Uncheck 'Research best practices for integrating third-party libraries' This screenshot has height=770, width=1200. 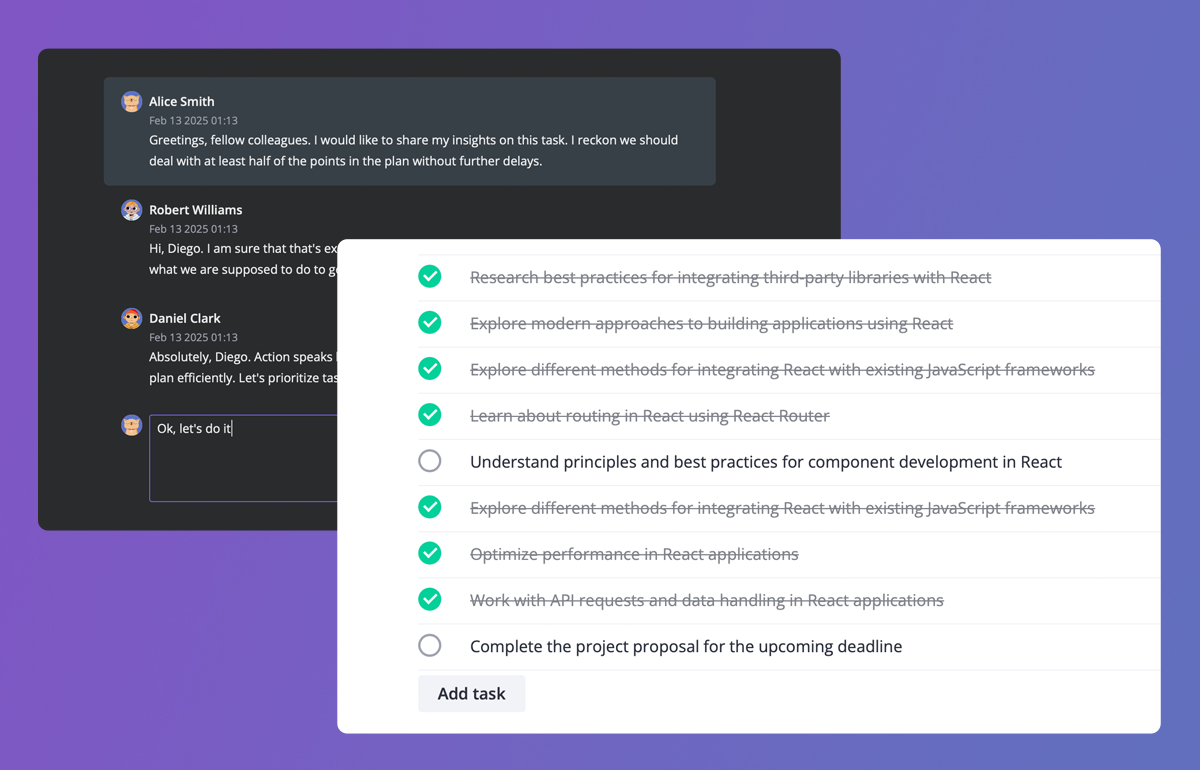[430, 276]
